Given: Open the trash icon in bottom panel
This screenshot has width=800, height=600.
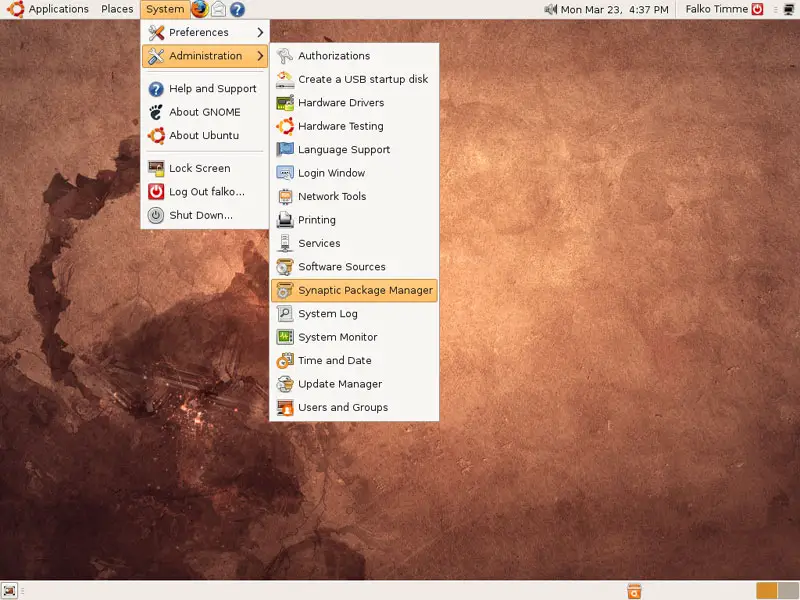Looking at the screenshot, I should (x=634, y=591).
